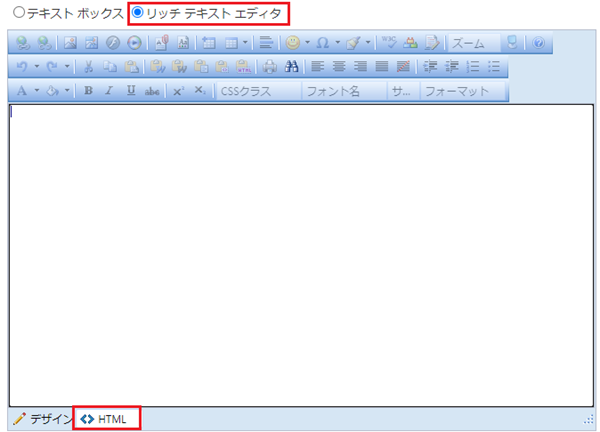Viewport: 600px width, 432px height.
Task: Toggle full screen mode monitor icon
Action: click(x=512, y=43)
